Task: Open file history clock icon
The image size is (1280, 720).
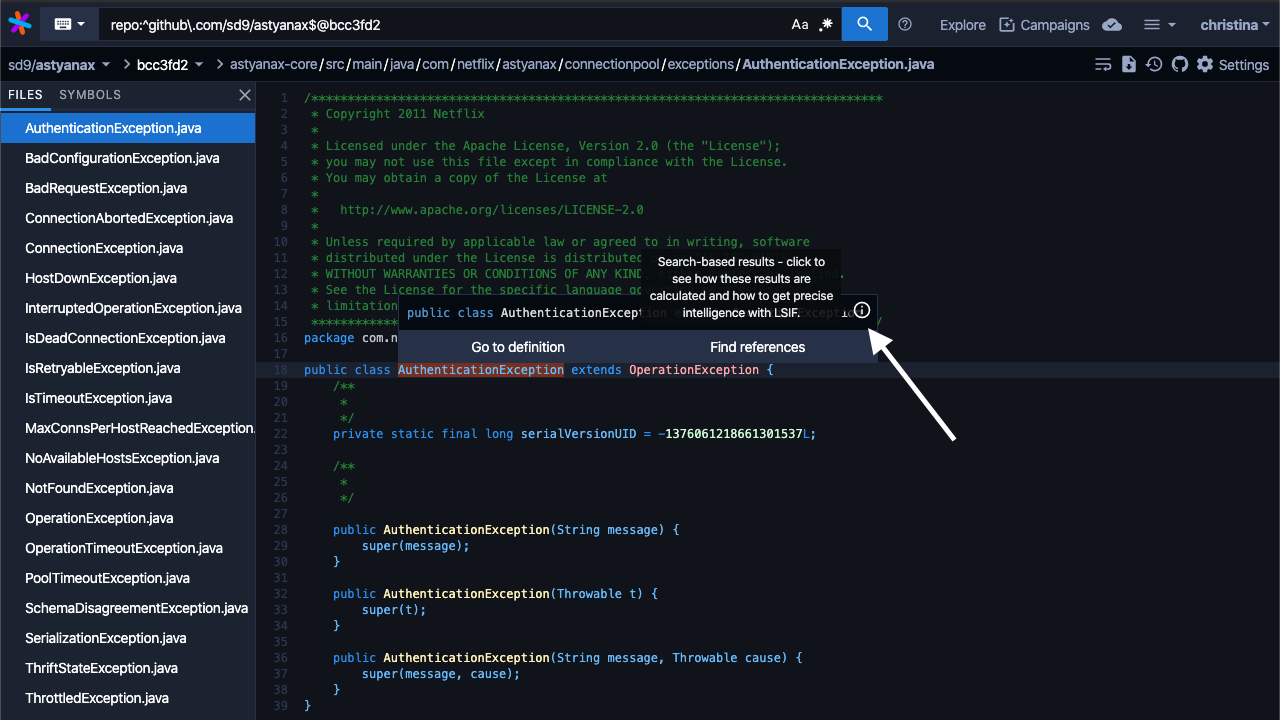Action: click(1154, 64)
